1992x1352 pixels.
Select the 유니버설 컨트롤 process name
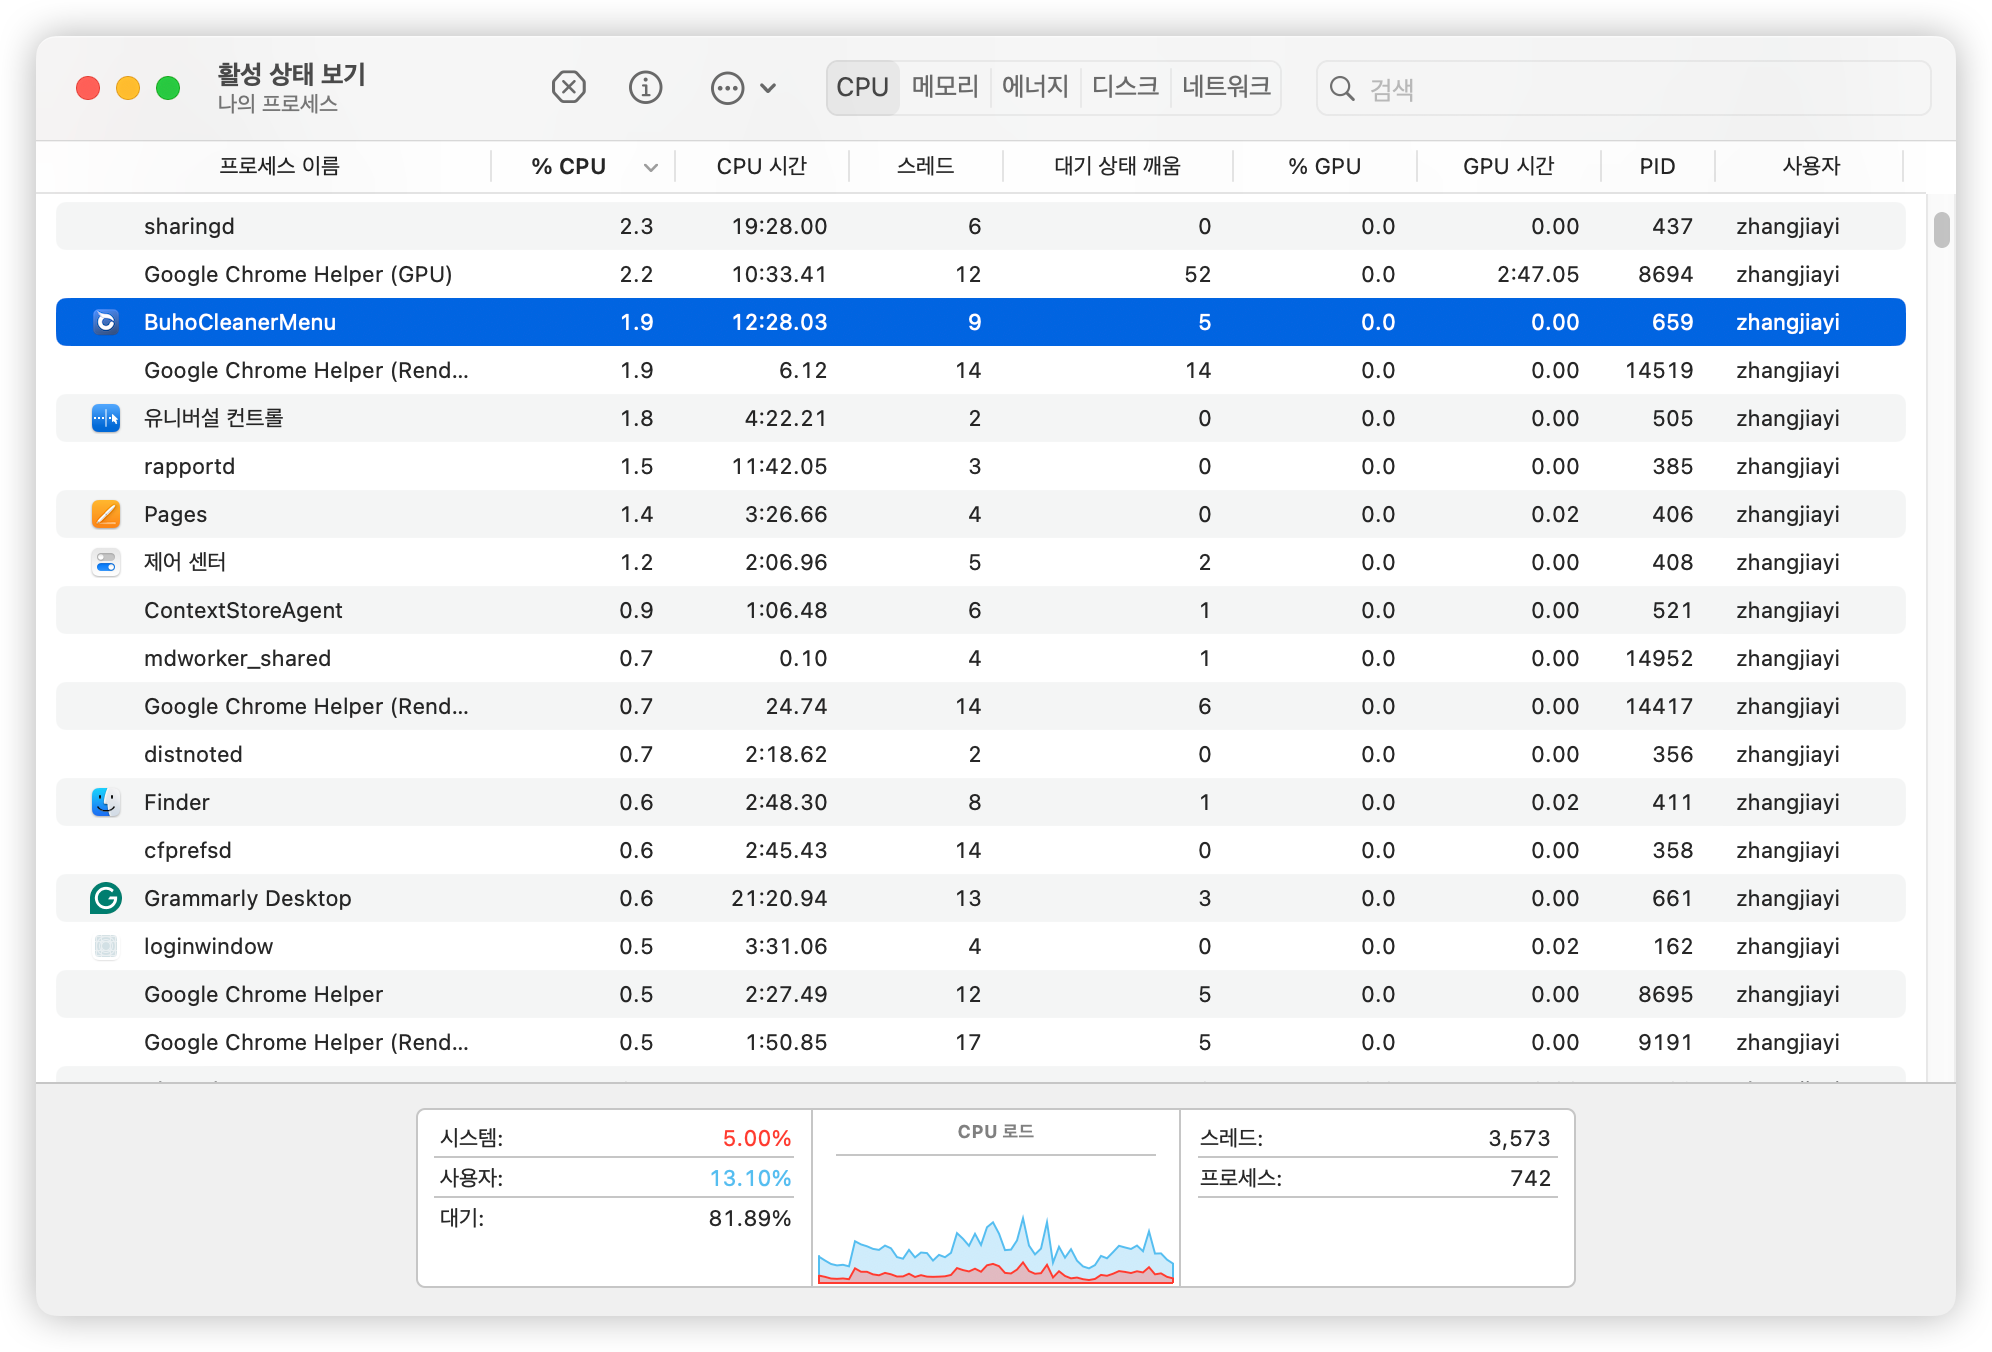click(x=214, y=418)
